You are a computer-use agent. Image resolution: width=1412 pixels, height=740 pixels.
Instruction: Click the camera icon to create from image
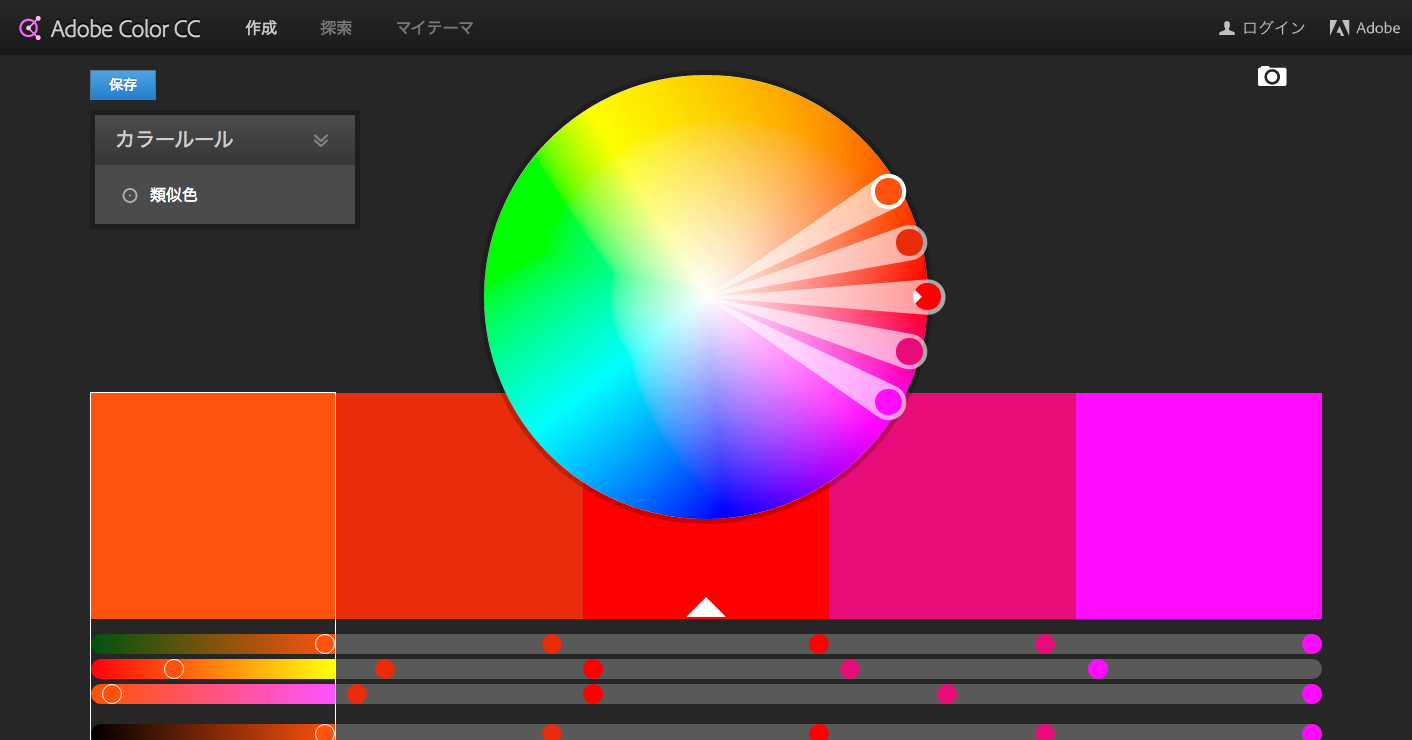(x=1272, y=76)
